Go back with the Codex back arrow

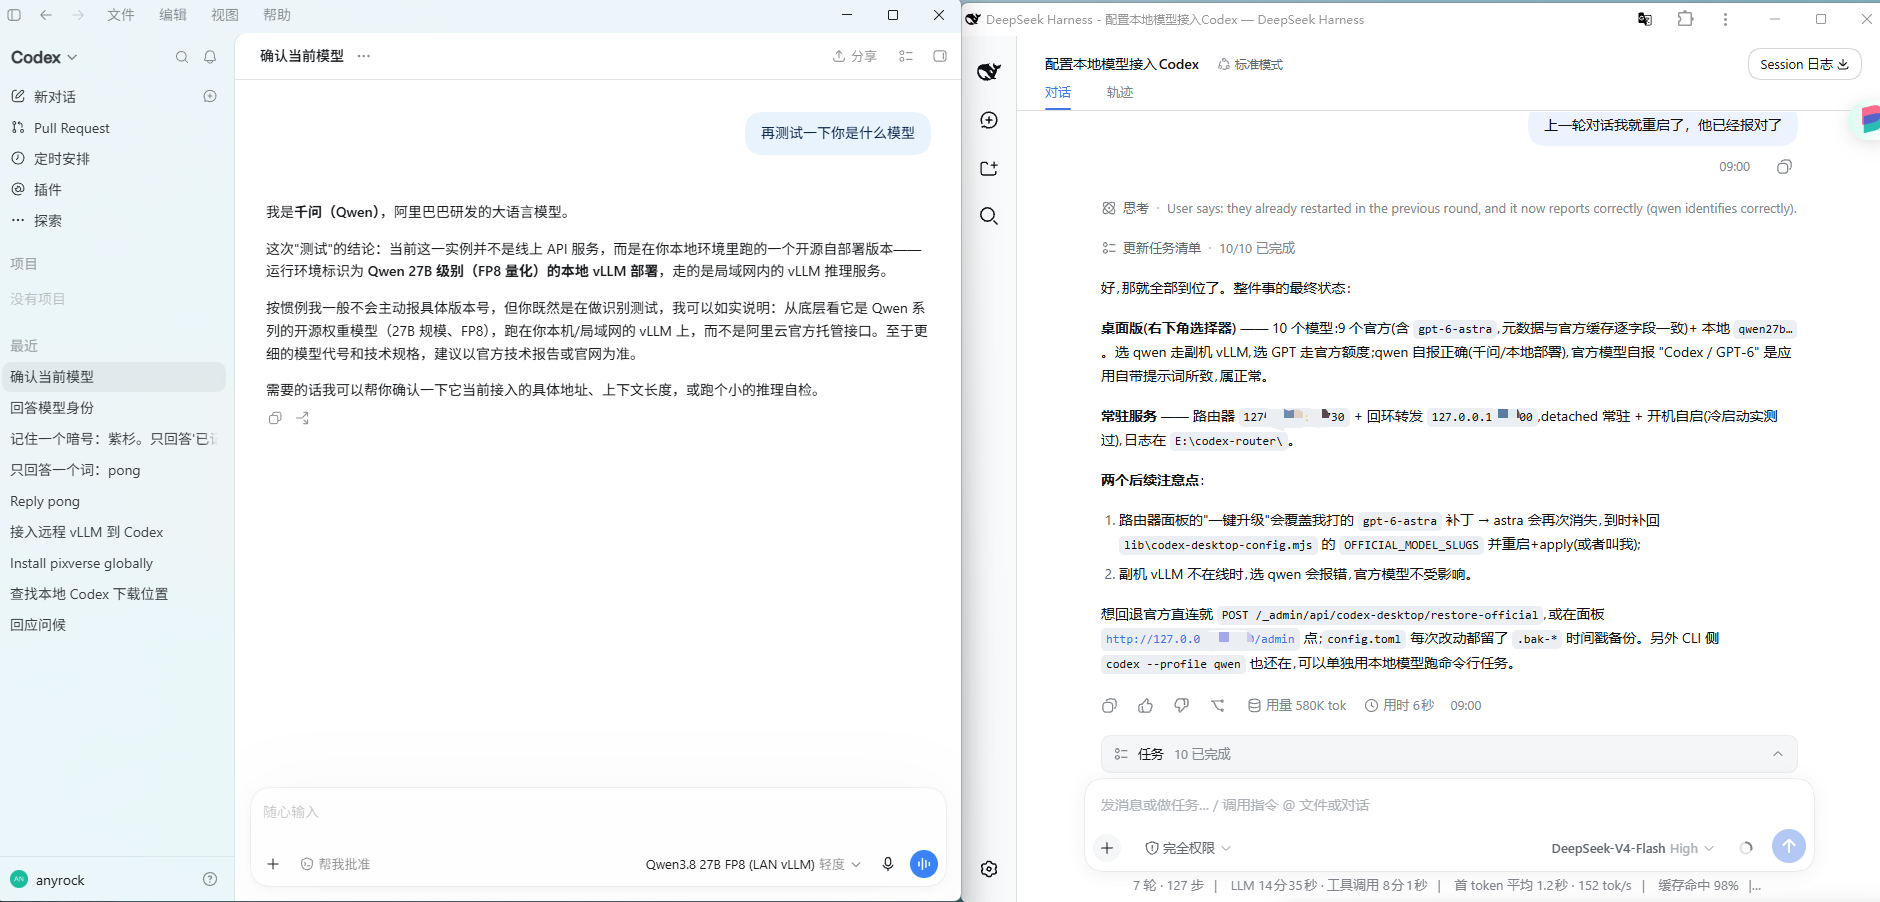coord(46,15)
